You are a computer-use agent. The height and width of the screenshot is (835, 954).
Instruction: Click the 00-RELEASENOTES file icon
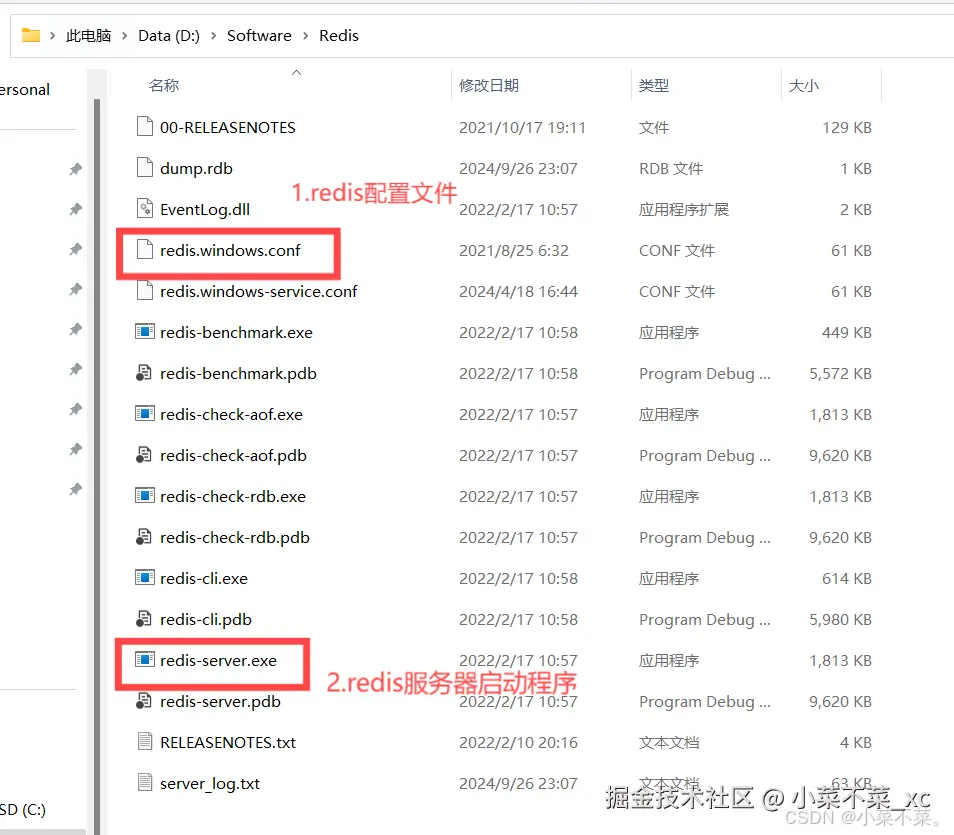[145, 127]
